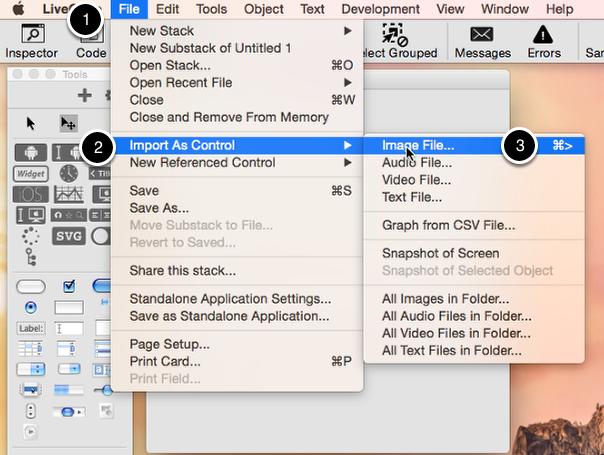Expand the New Referenced Control submenu
The image size is (604, 455).
(x=237, y=163)
